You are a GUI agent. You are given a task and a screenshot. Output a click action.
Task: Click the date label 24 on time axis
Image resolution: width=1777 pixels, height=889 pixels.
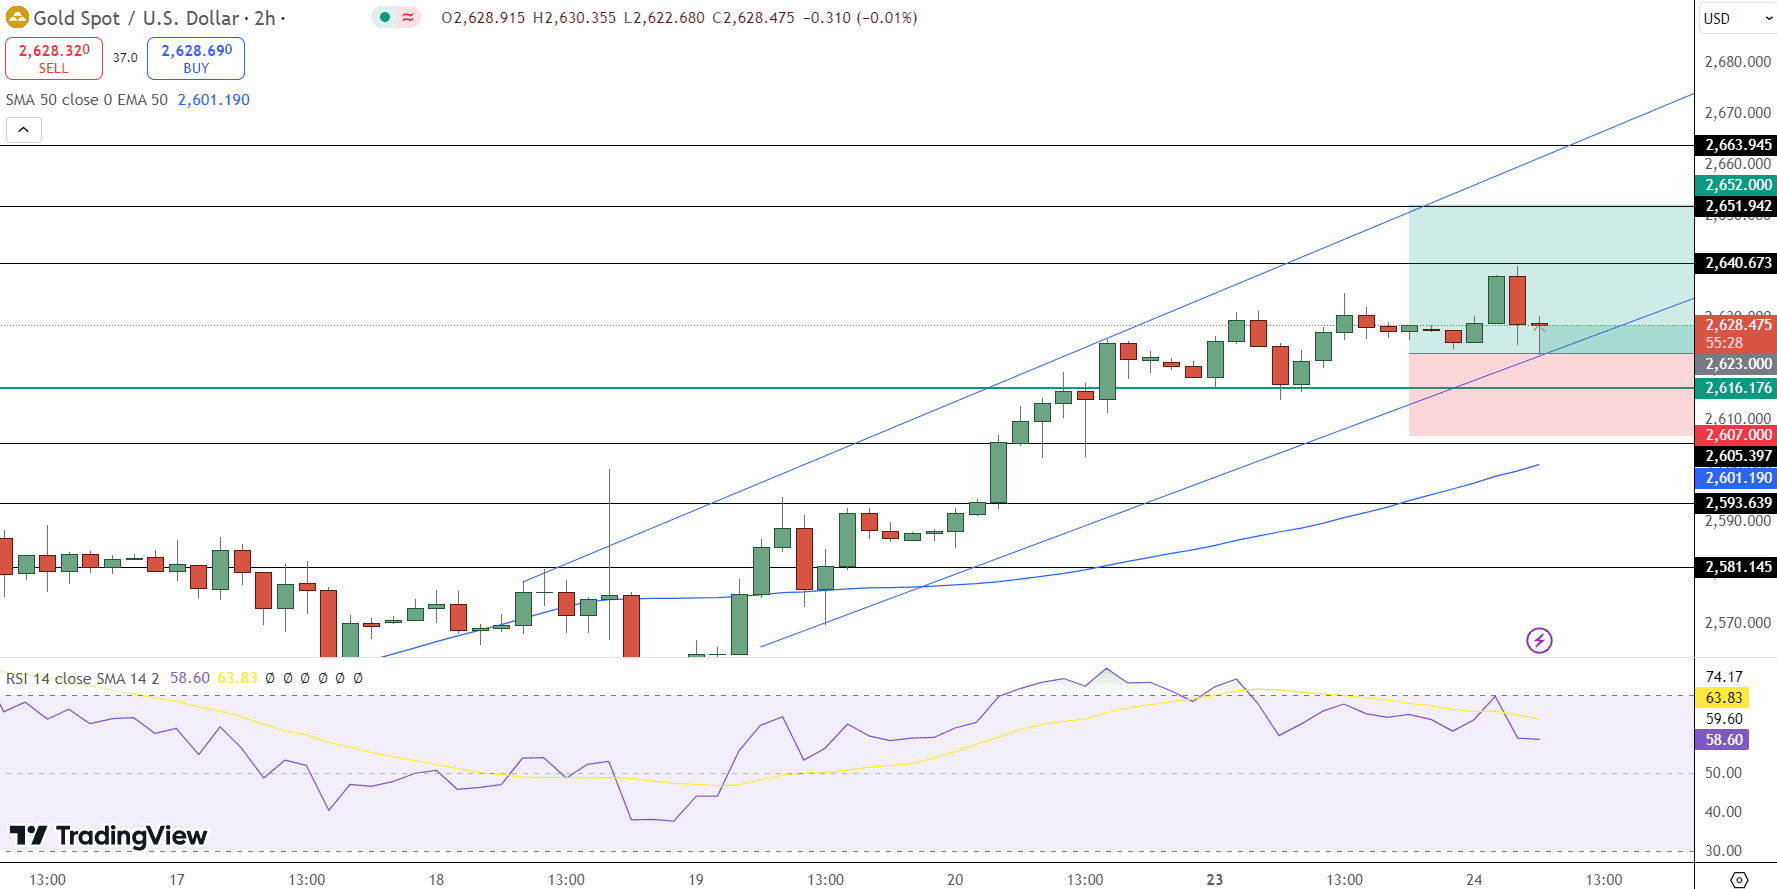tap(1474, 880)
